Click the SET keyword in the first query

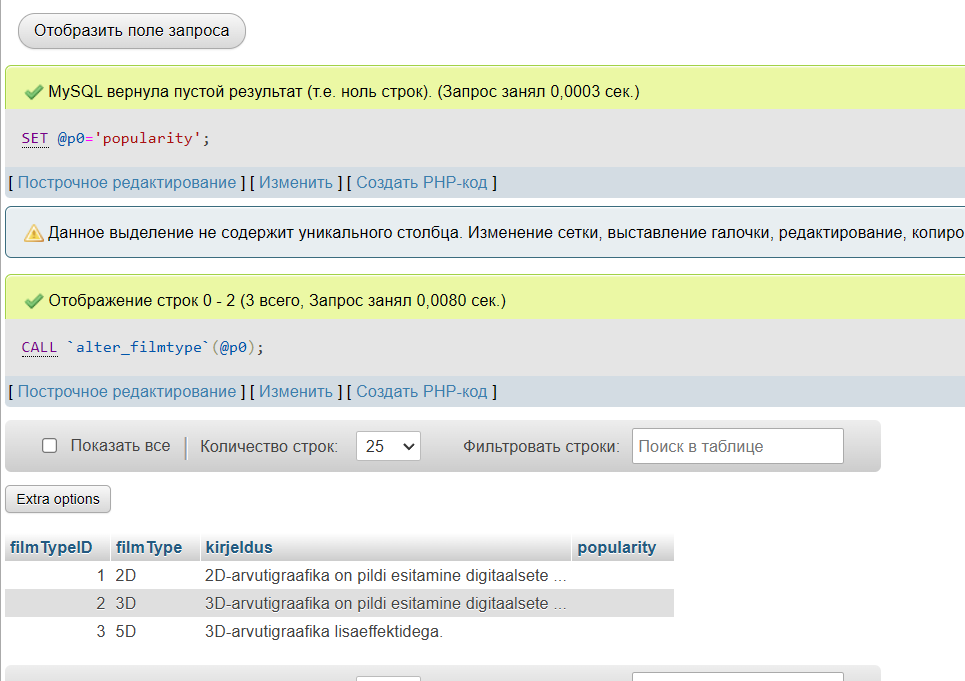click(34, 138)
